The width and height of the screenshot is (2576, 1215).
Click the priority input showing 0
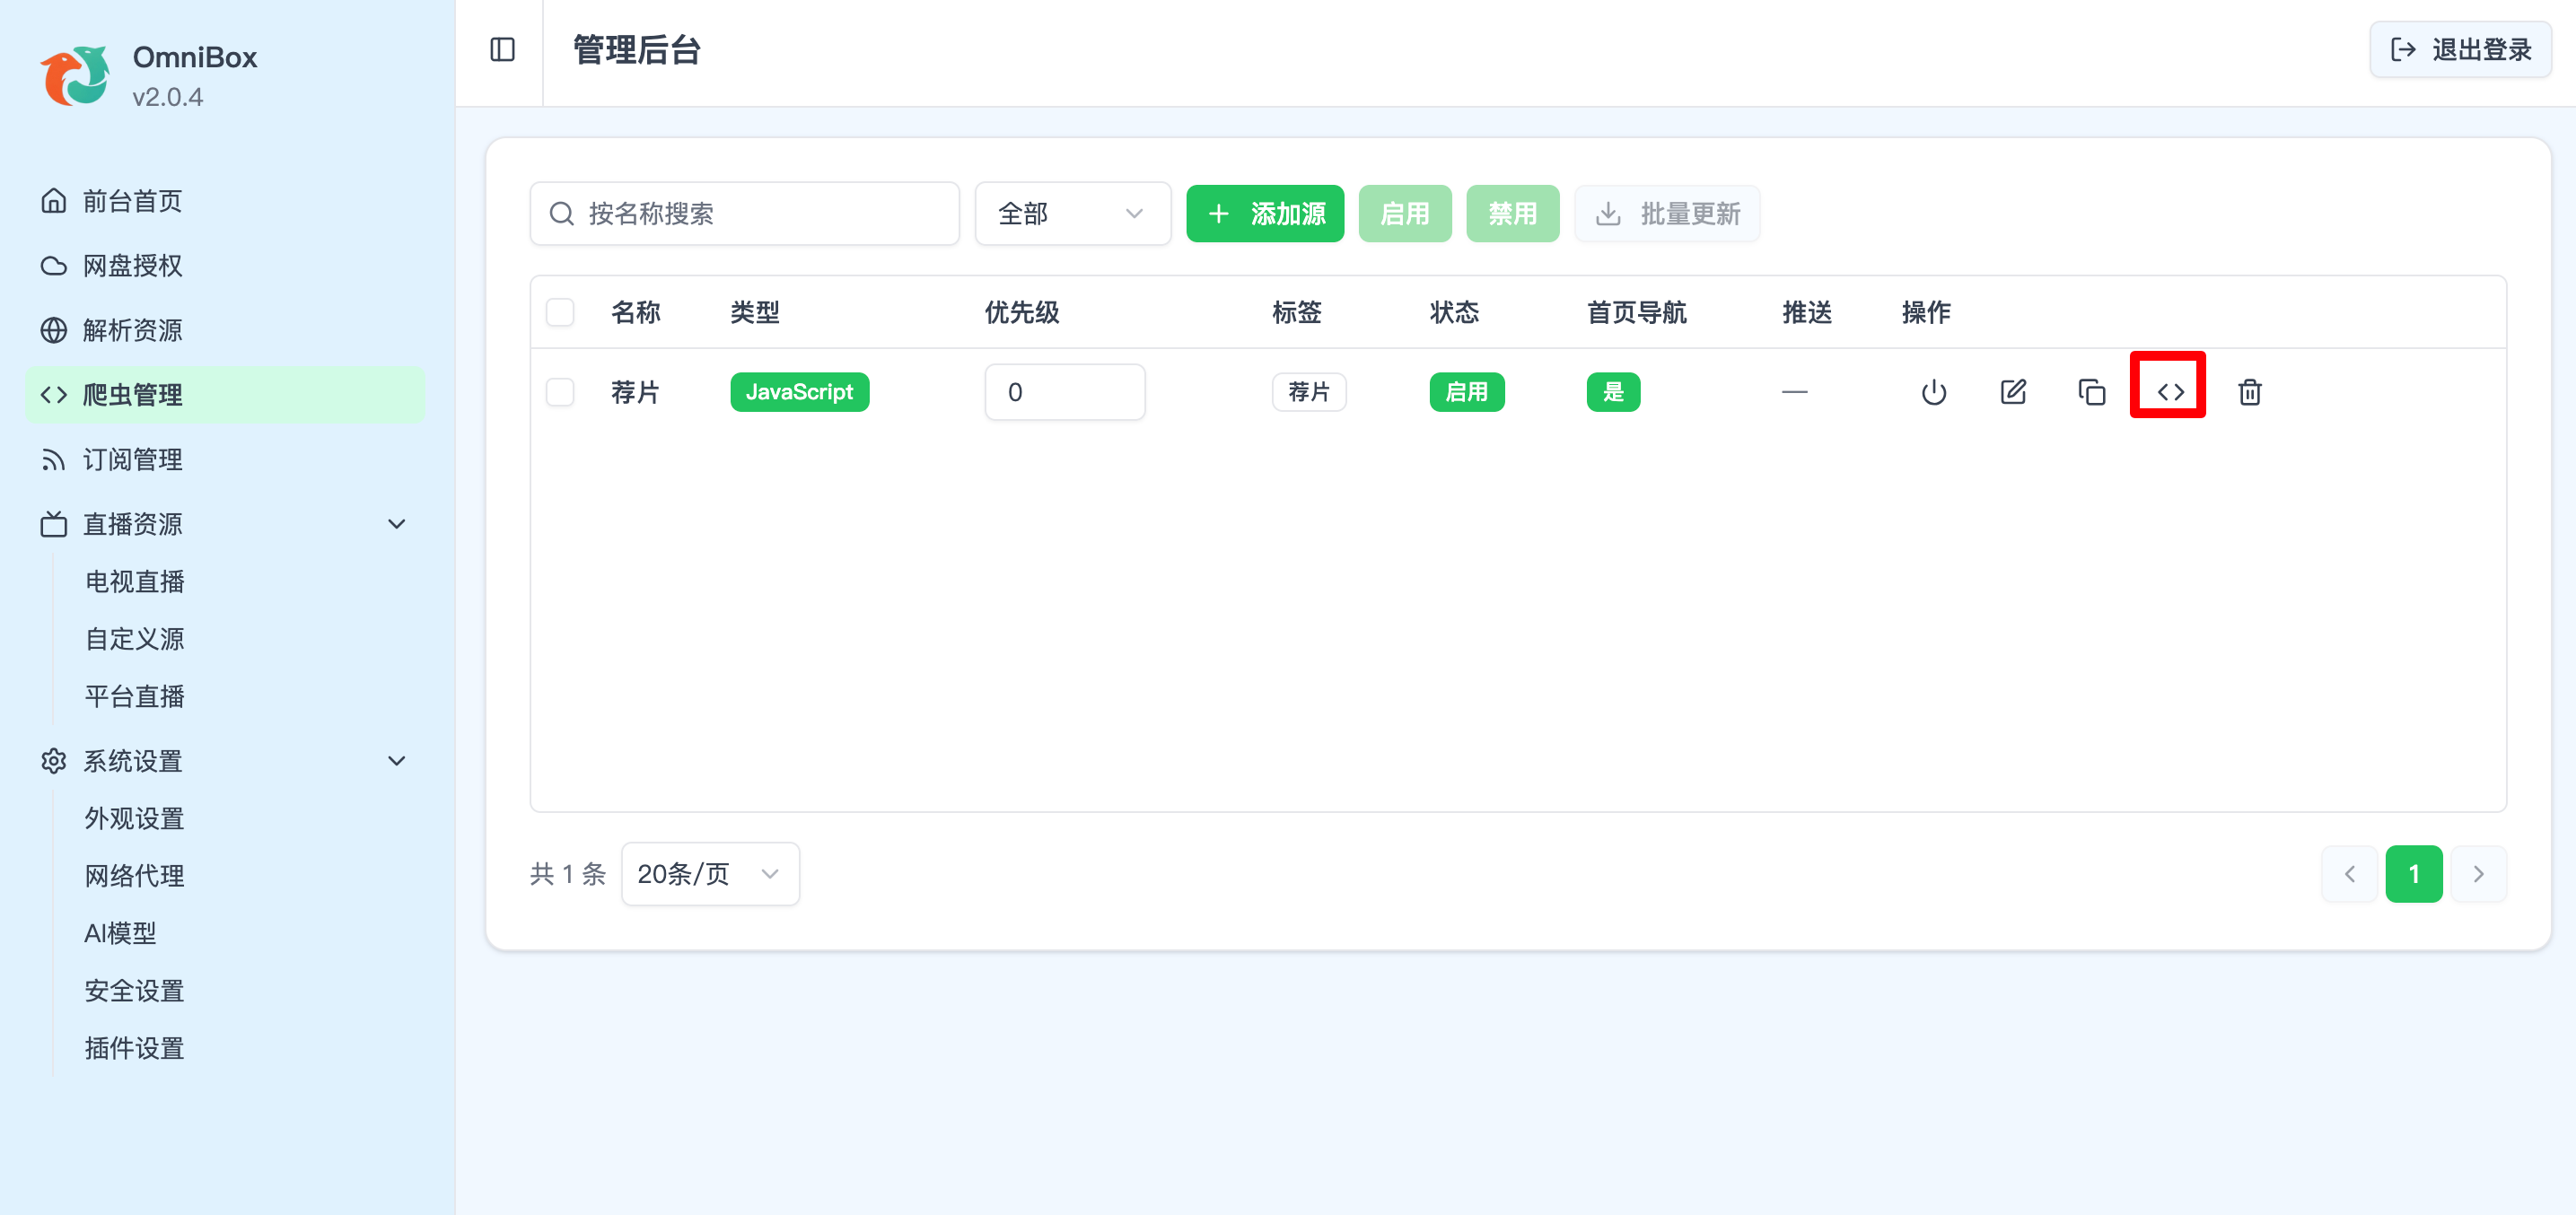1064,392
